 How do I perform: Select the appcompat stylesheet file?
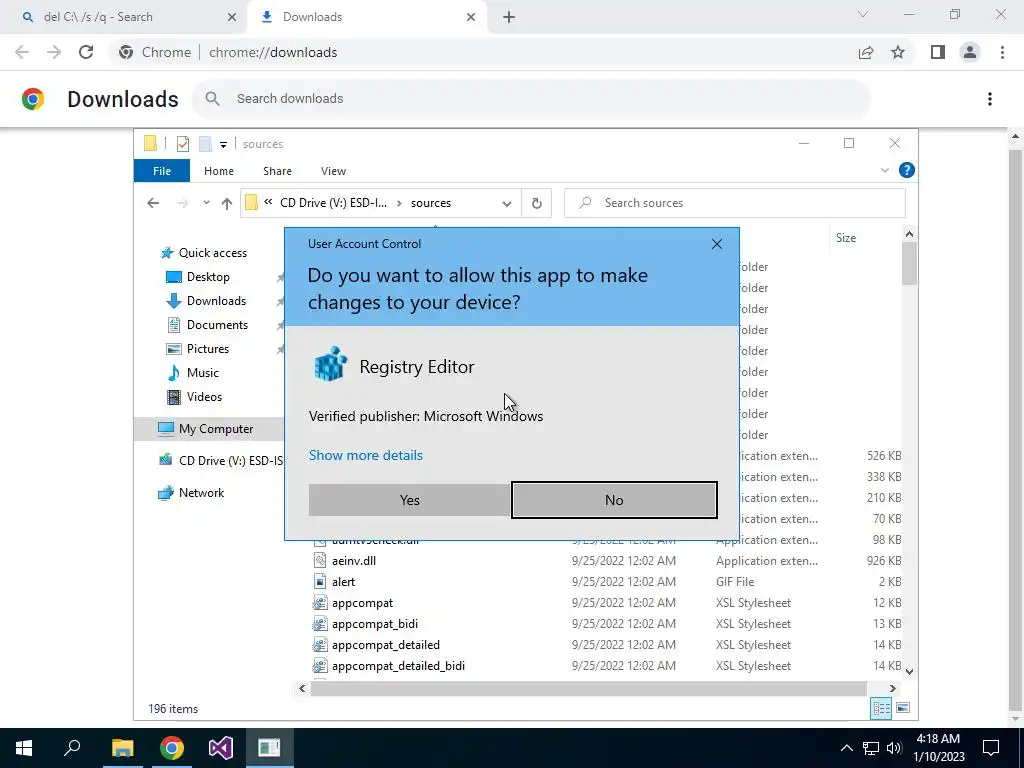pyautogui.click(x=362, y=603)
